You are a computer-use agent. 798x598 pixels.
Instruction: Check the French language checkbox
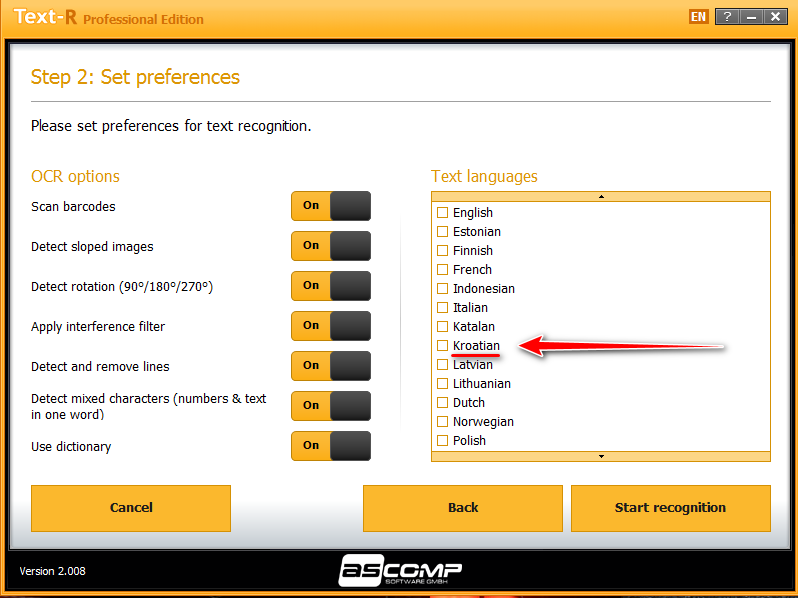pos(443,269)
